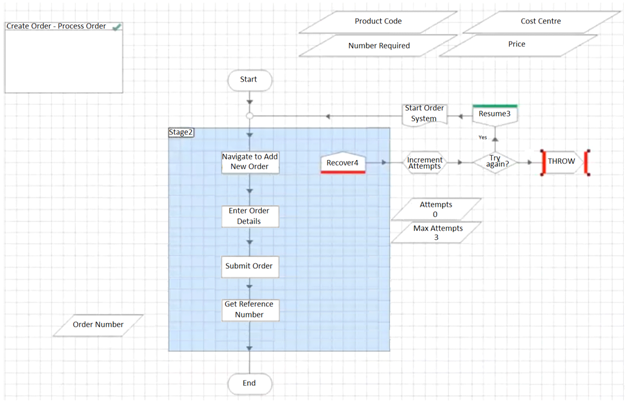Select the Get Reference Number step
The width and height of the screenshot is (628, 404).
(250, 310)
